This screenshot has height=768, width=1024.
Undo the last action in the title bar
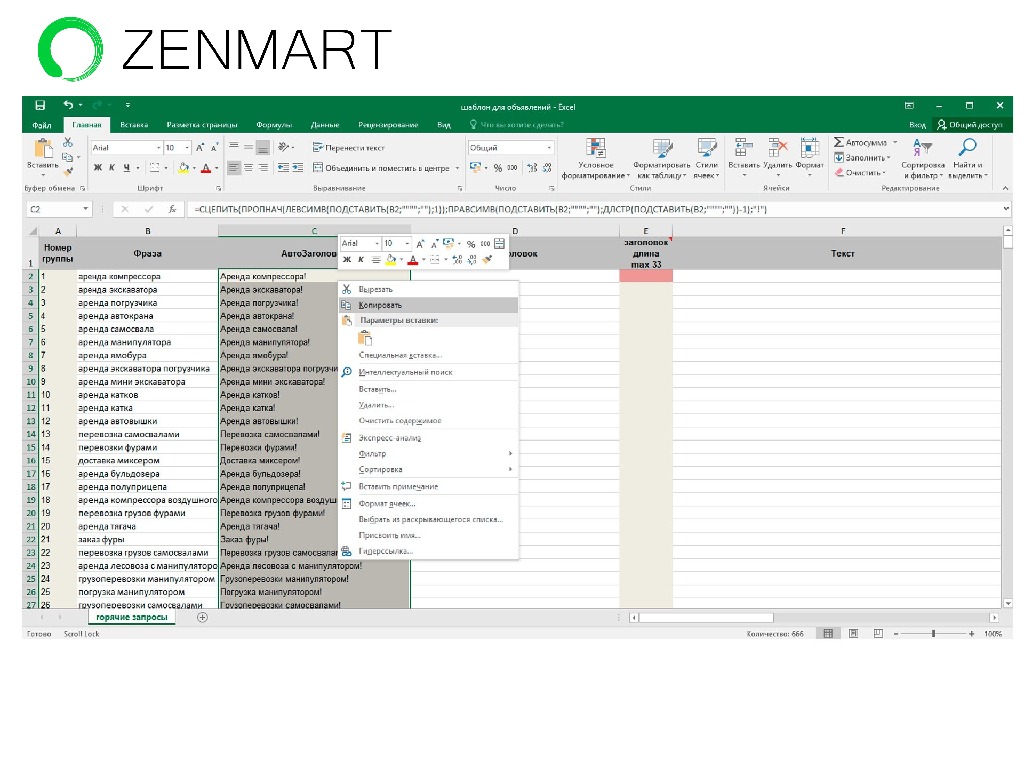(x=68, y=105)
